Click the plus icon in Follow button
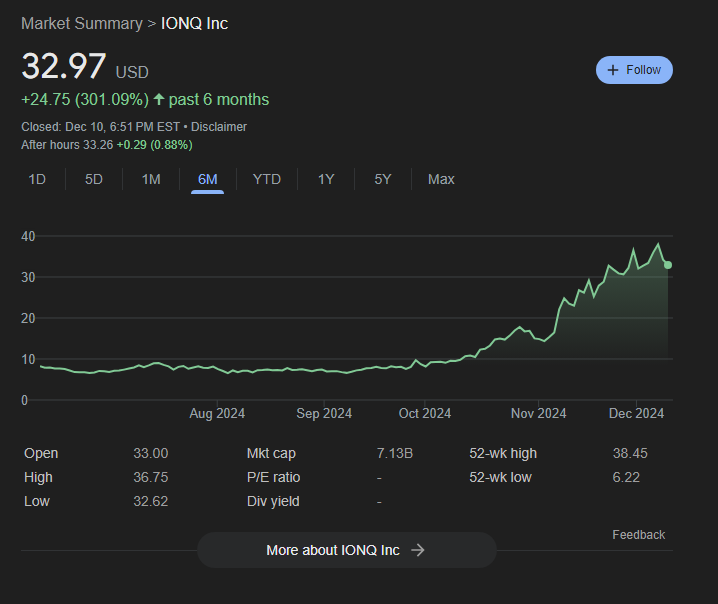This screenshot has width=718, height=604. [x=612, y=70]
